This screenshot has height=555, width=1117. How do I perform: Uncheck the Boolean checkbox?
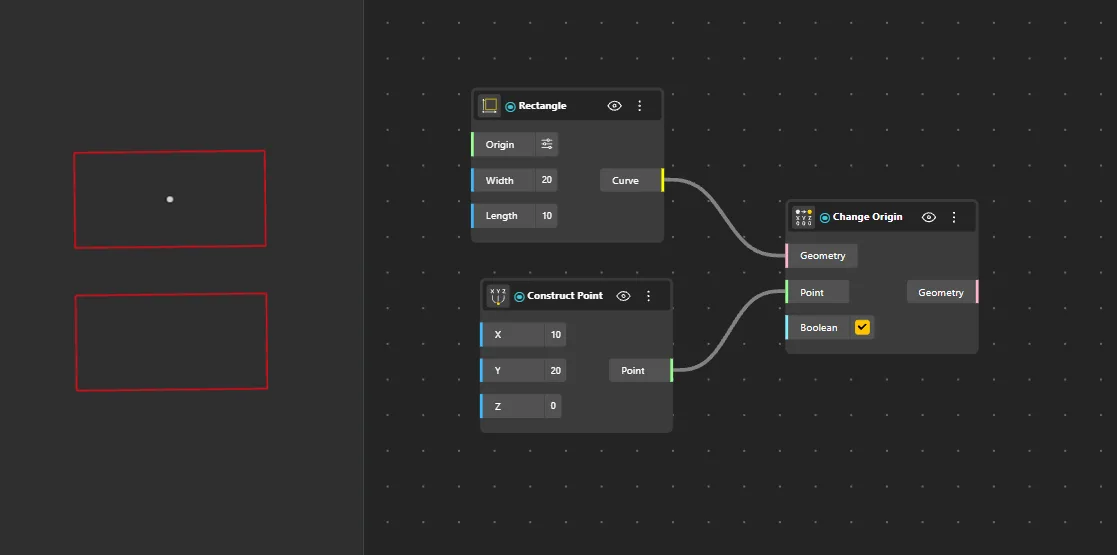click(x=863, y=328)
